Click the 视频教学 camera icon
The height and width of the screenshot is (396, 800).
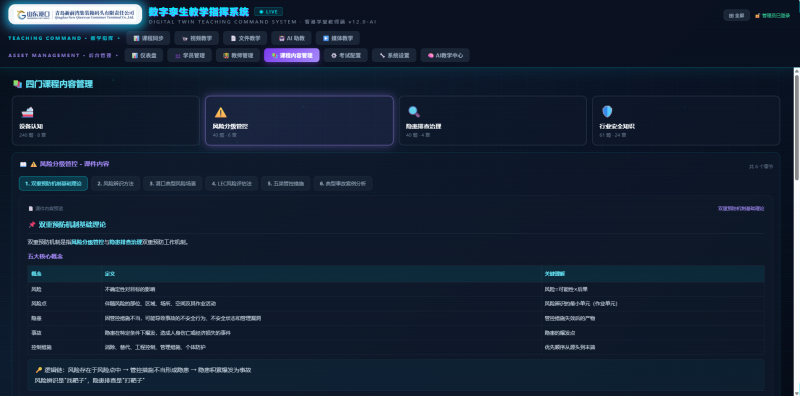tap(184, 38)
